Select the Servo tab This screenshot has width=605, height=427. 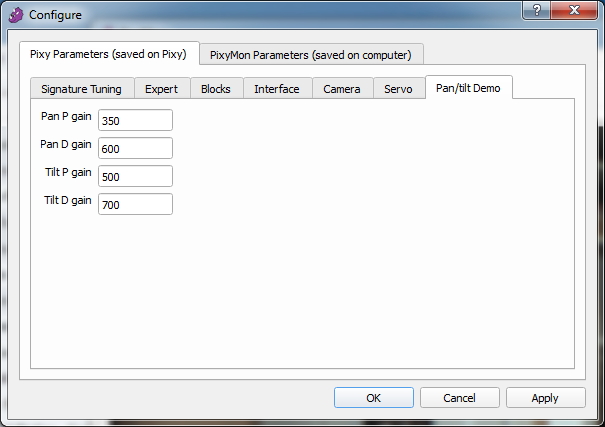398,89
